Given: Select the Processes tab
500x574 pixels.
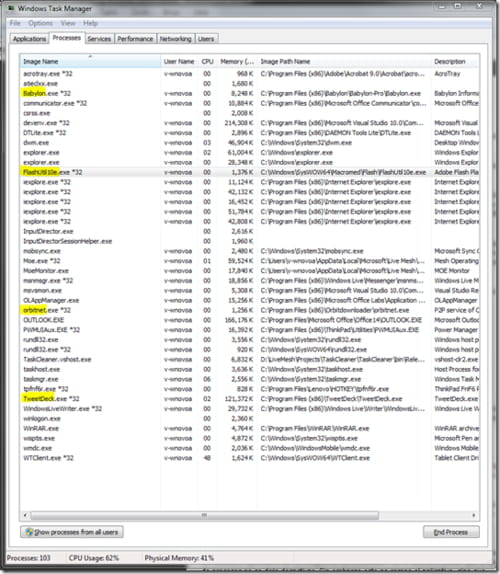Looking at the screenshot, I should pos(67,38).
